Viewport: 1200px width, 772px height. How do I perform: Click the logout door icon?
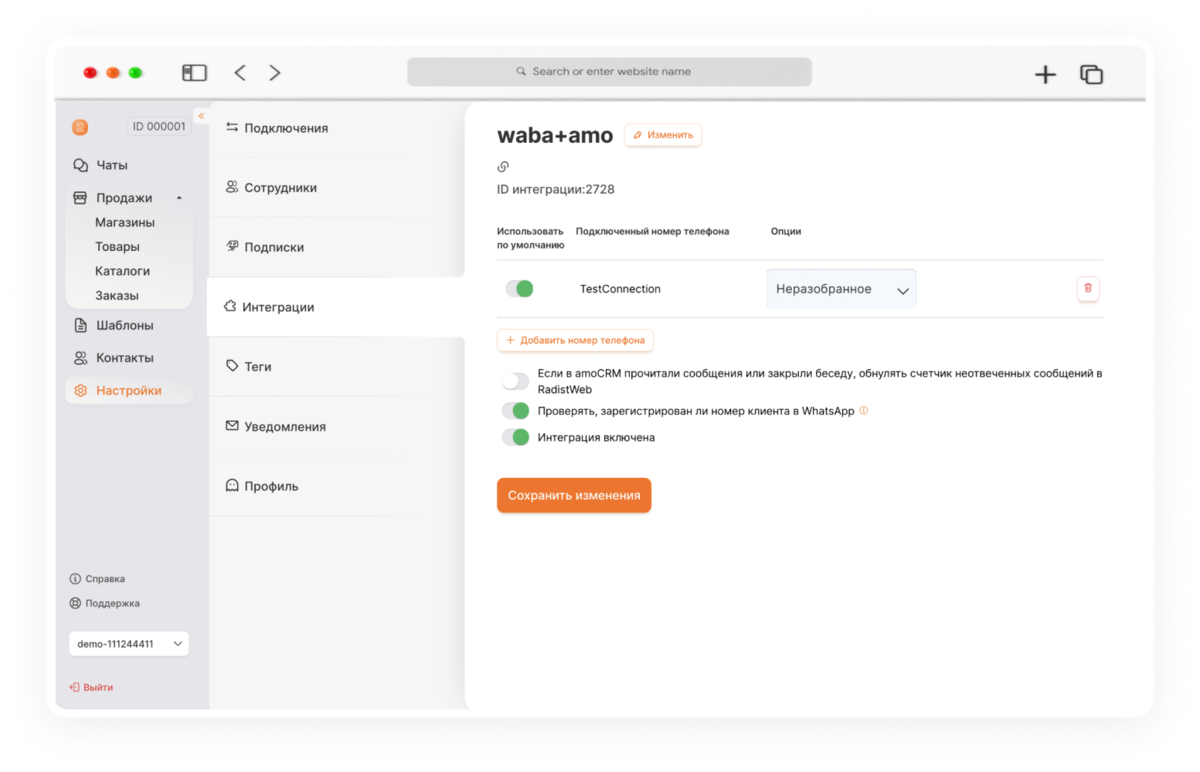tap(74, 687)
